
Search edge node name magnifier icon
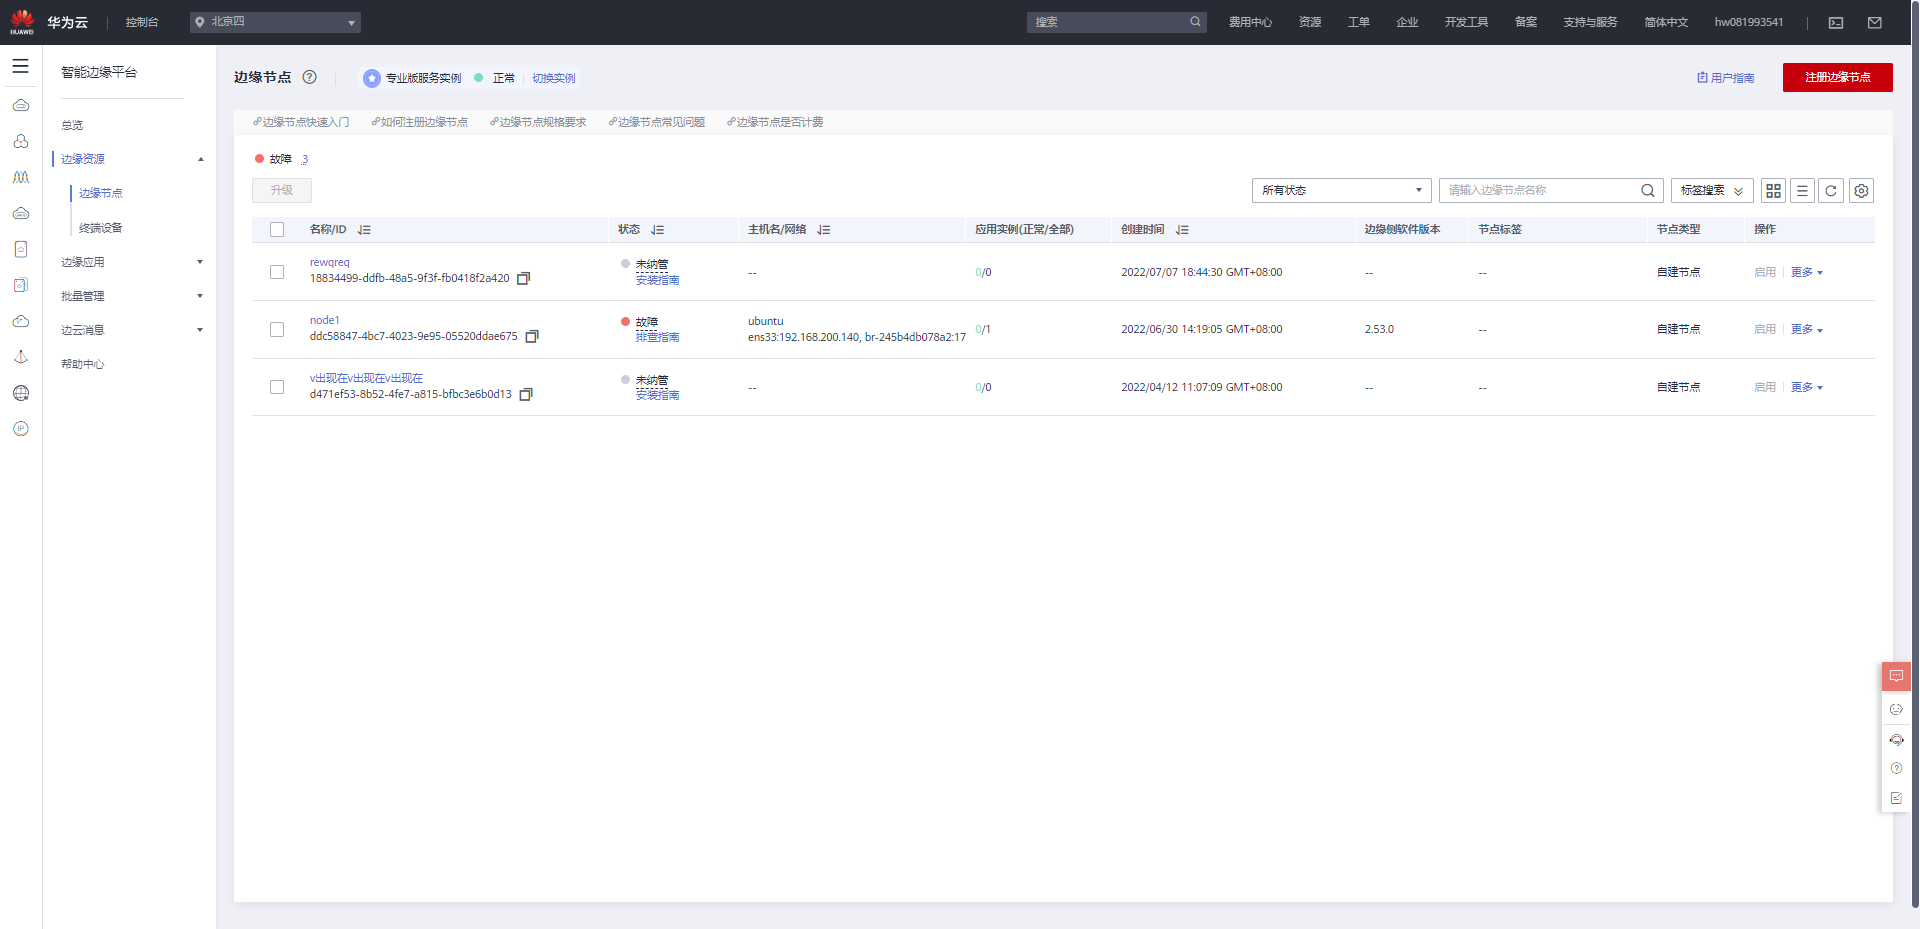pyautogui.click(x=1648, y=191)
